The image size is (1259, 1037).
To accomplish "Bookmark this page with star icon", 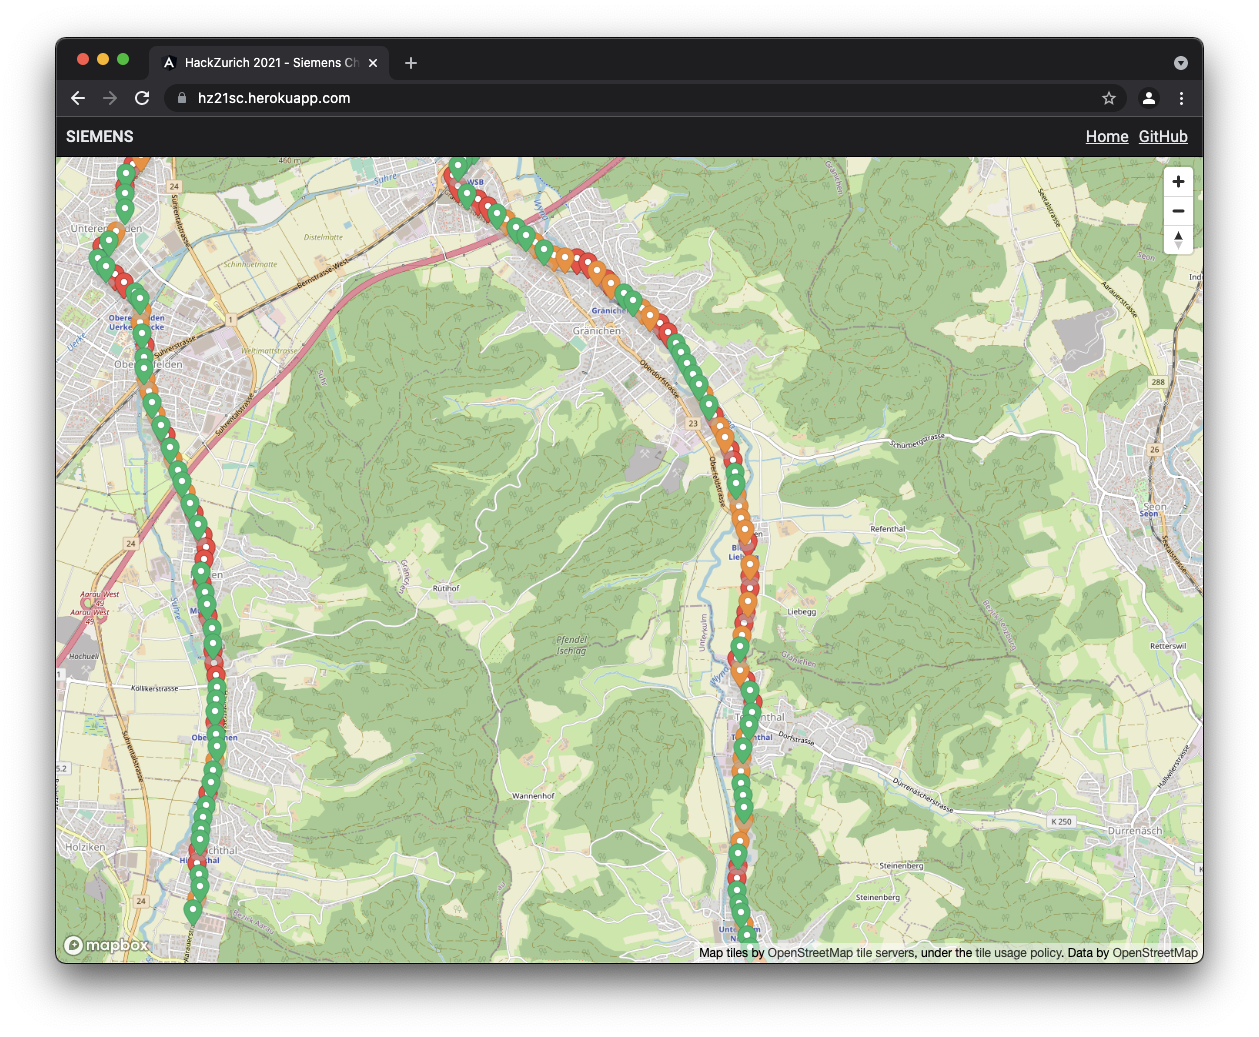I will [x=1109, y=98].
